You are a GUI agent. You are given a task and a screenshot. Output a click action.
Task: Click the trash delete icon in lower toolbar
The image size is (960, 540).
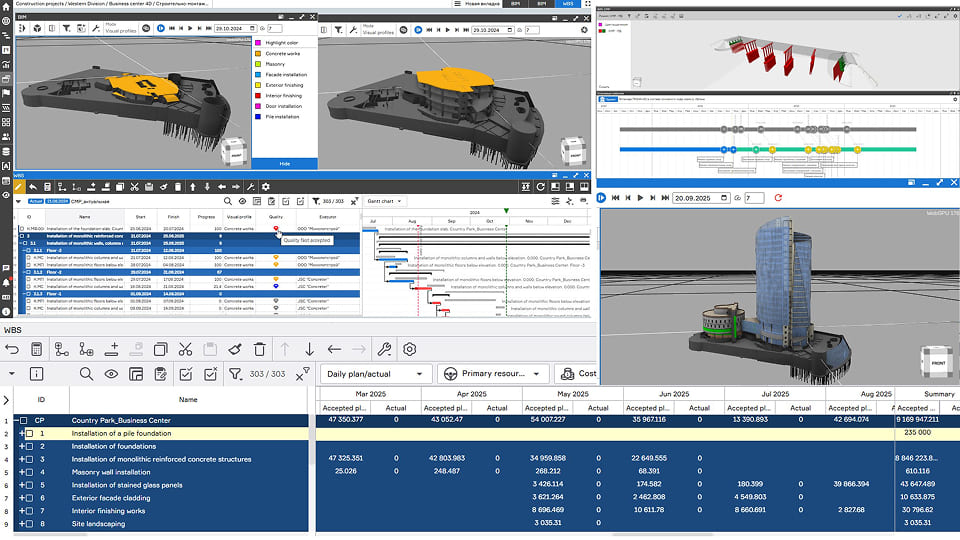[x=260, y=349]
